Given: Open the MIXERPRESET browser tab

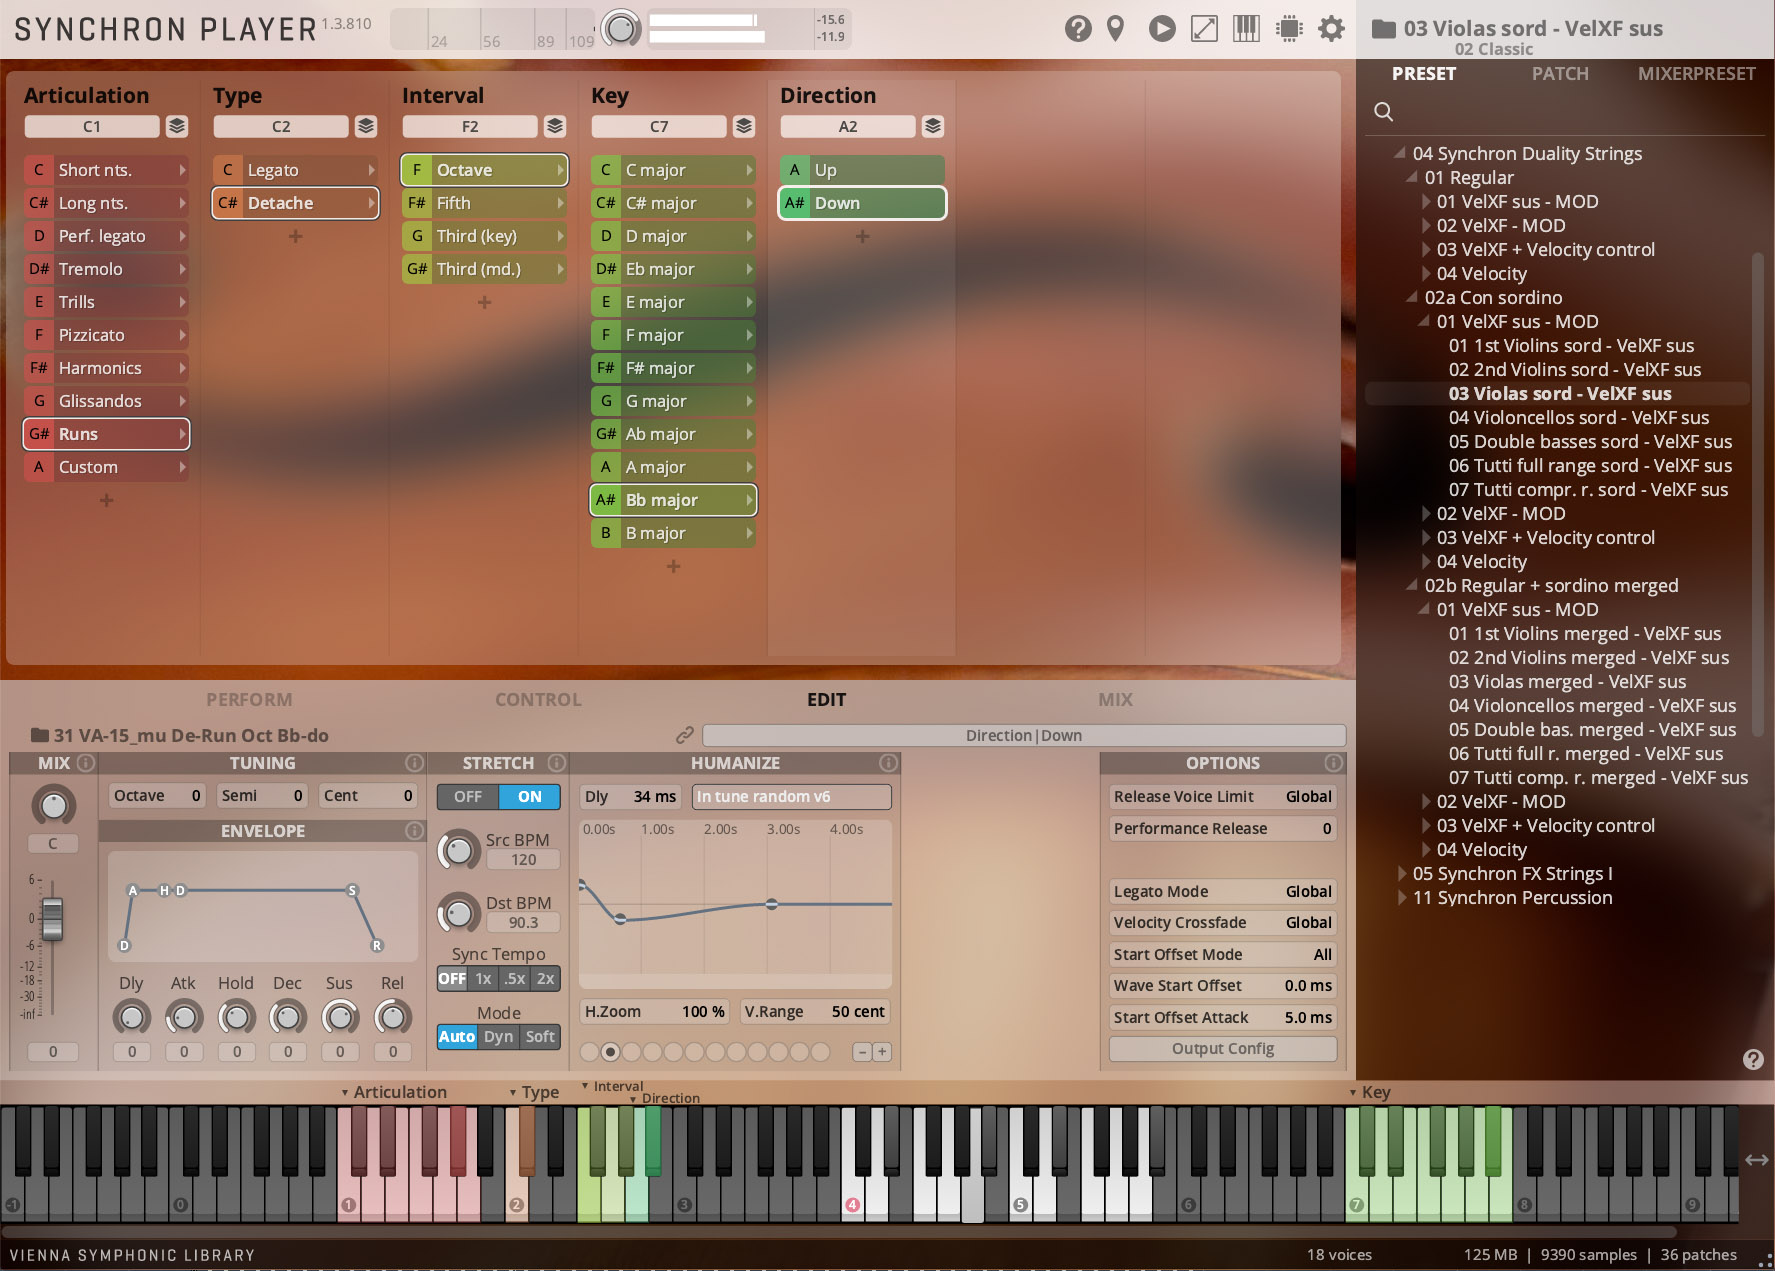Looking at the screenshot, I should click(1696, 74).
